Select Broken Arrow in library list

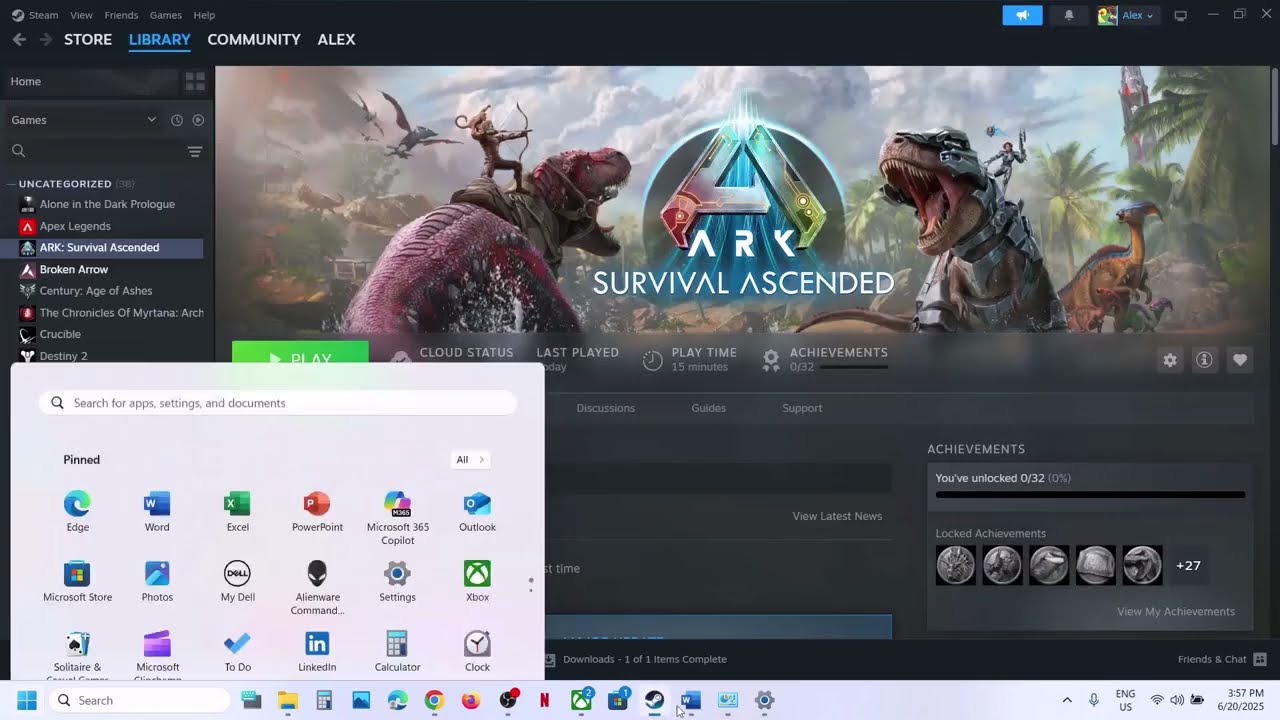pos(74,269)
